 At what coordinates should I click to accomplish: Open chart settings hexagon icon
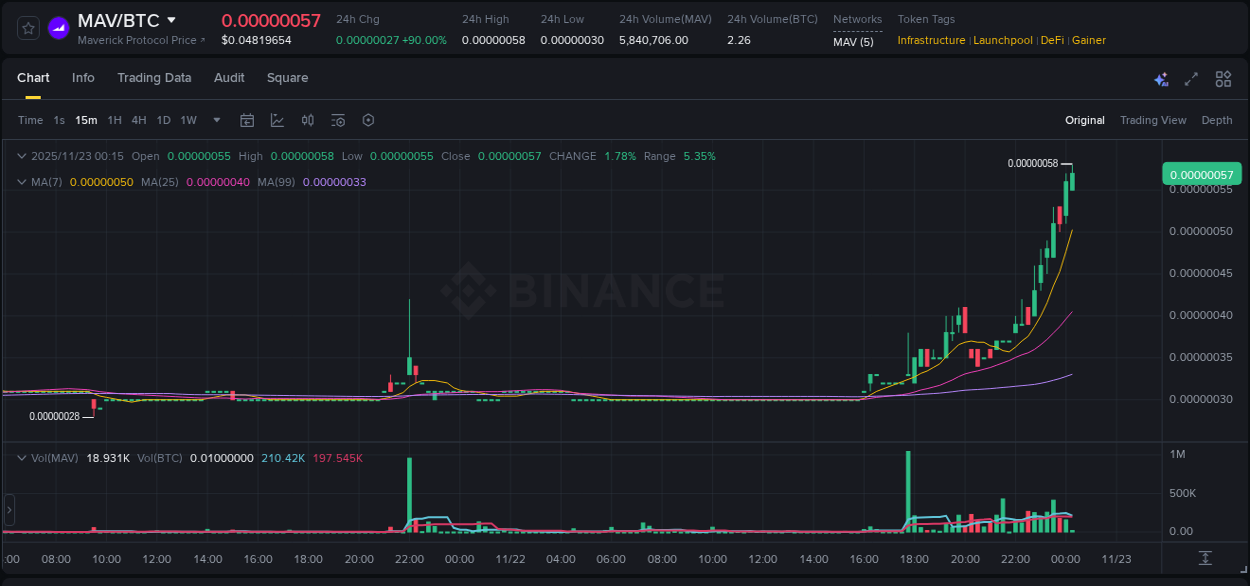(368, 120)
